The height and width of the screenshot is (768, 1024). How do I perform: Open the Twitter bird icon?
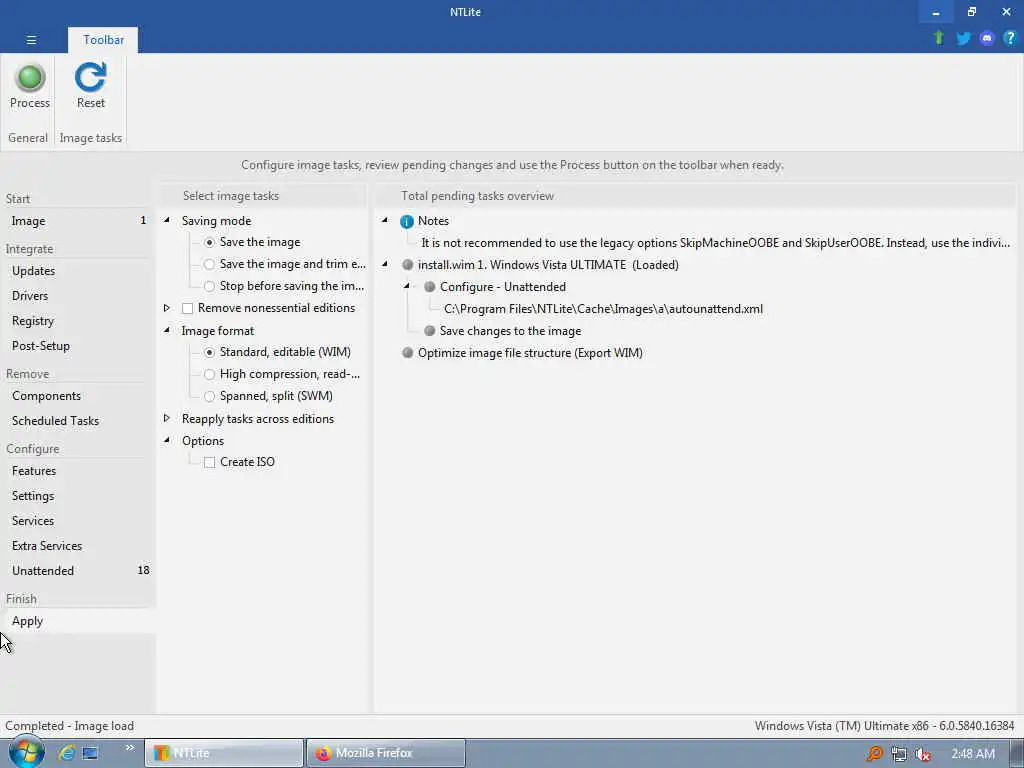coord(963,39)
